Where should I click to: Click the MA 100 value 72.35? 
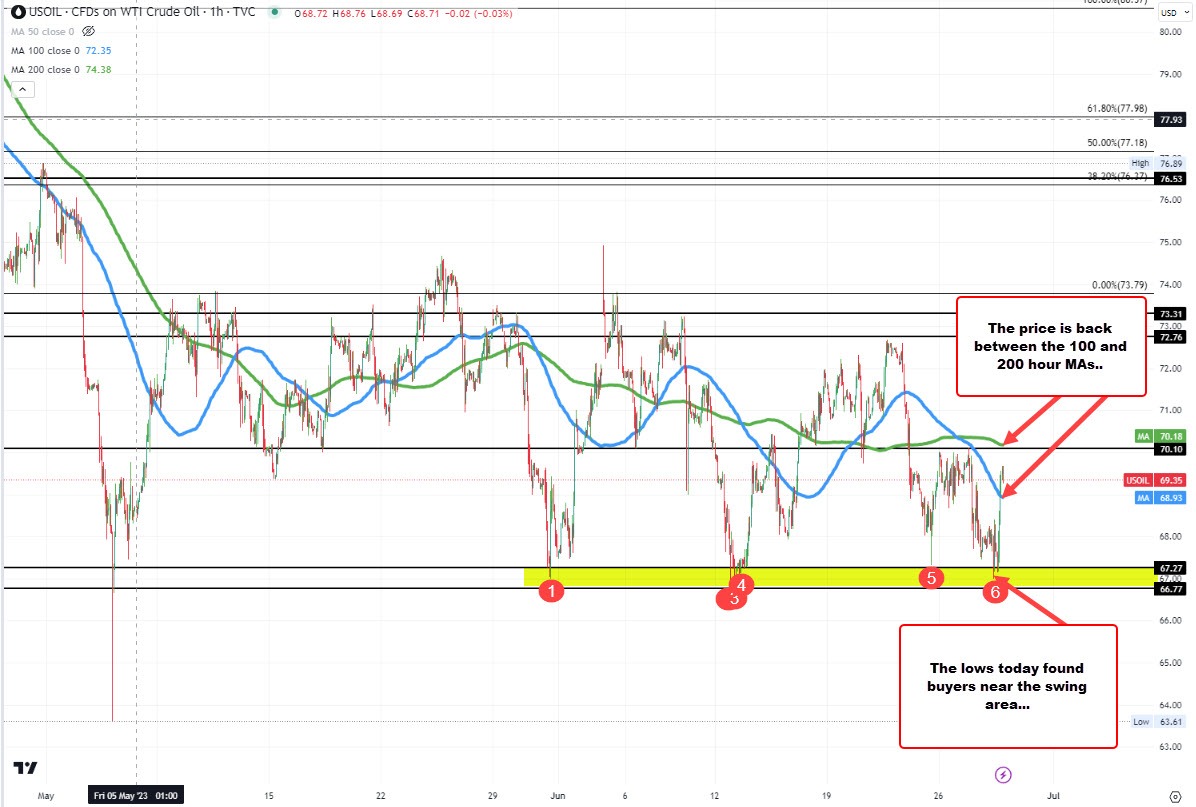tap(98, 50)
